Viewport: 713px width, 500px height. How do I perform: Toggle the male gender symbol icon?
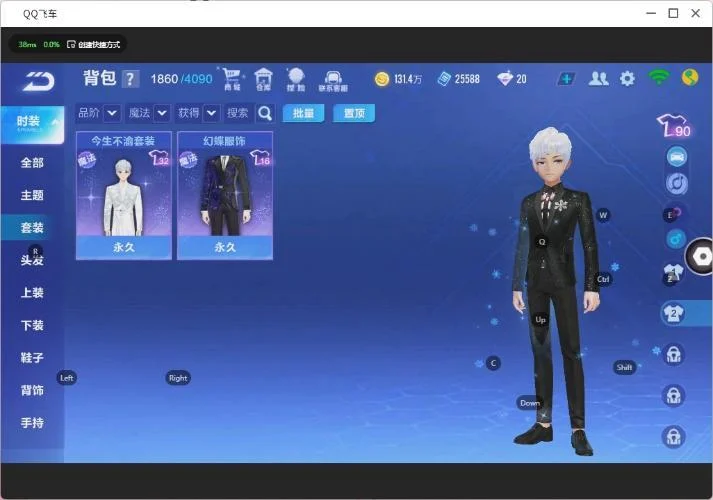click(x=675, y=239)
